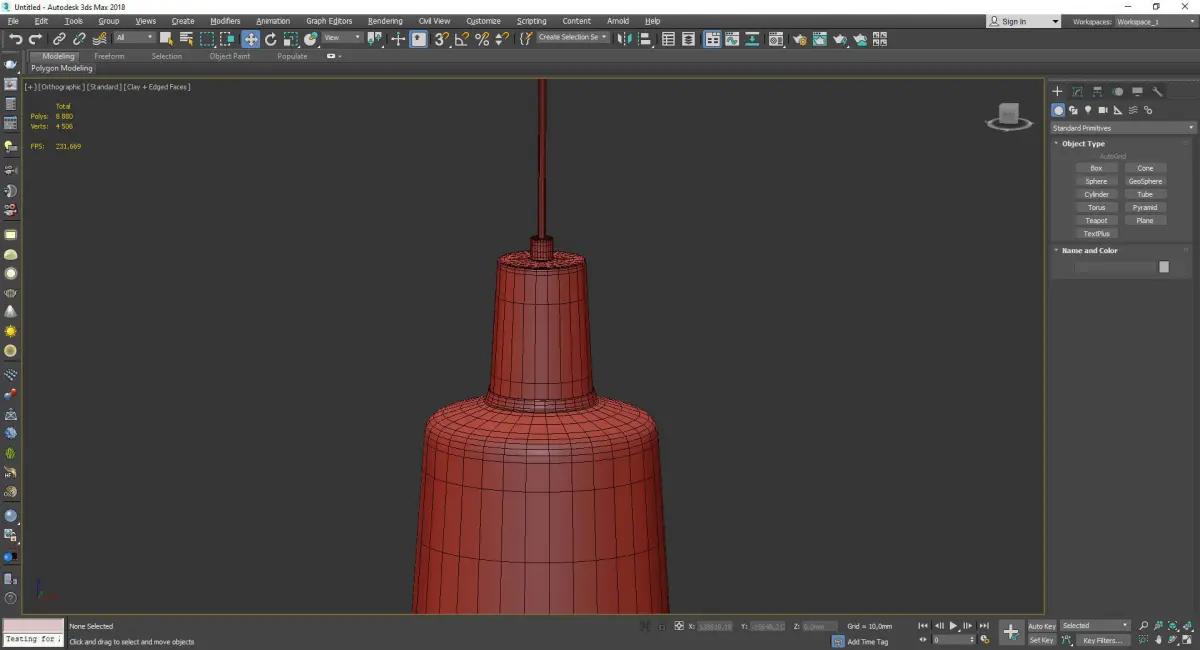Click the Rotate tool icon

(x=270, y=39)
